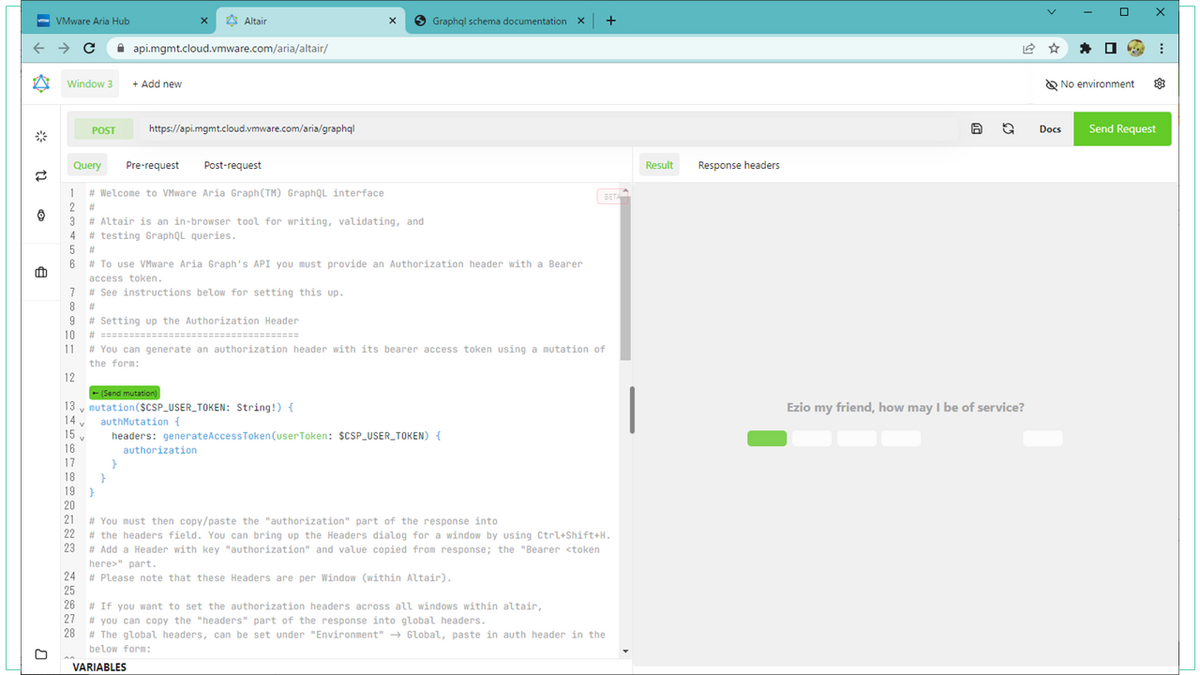Click the editor scrollbar up arrow

click(x=626, y=190)
